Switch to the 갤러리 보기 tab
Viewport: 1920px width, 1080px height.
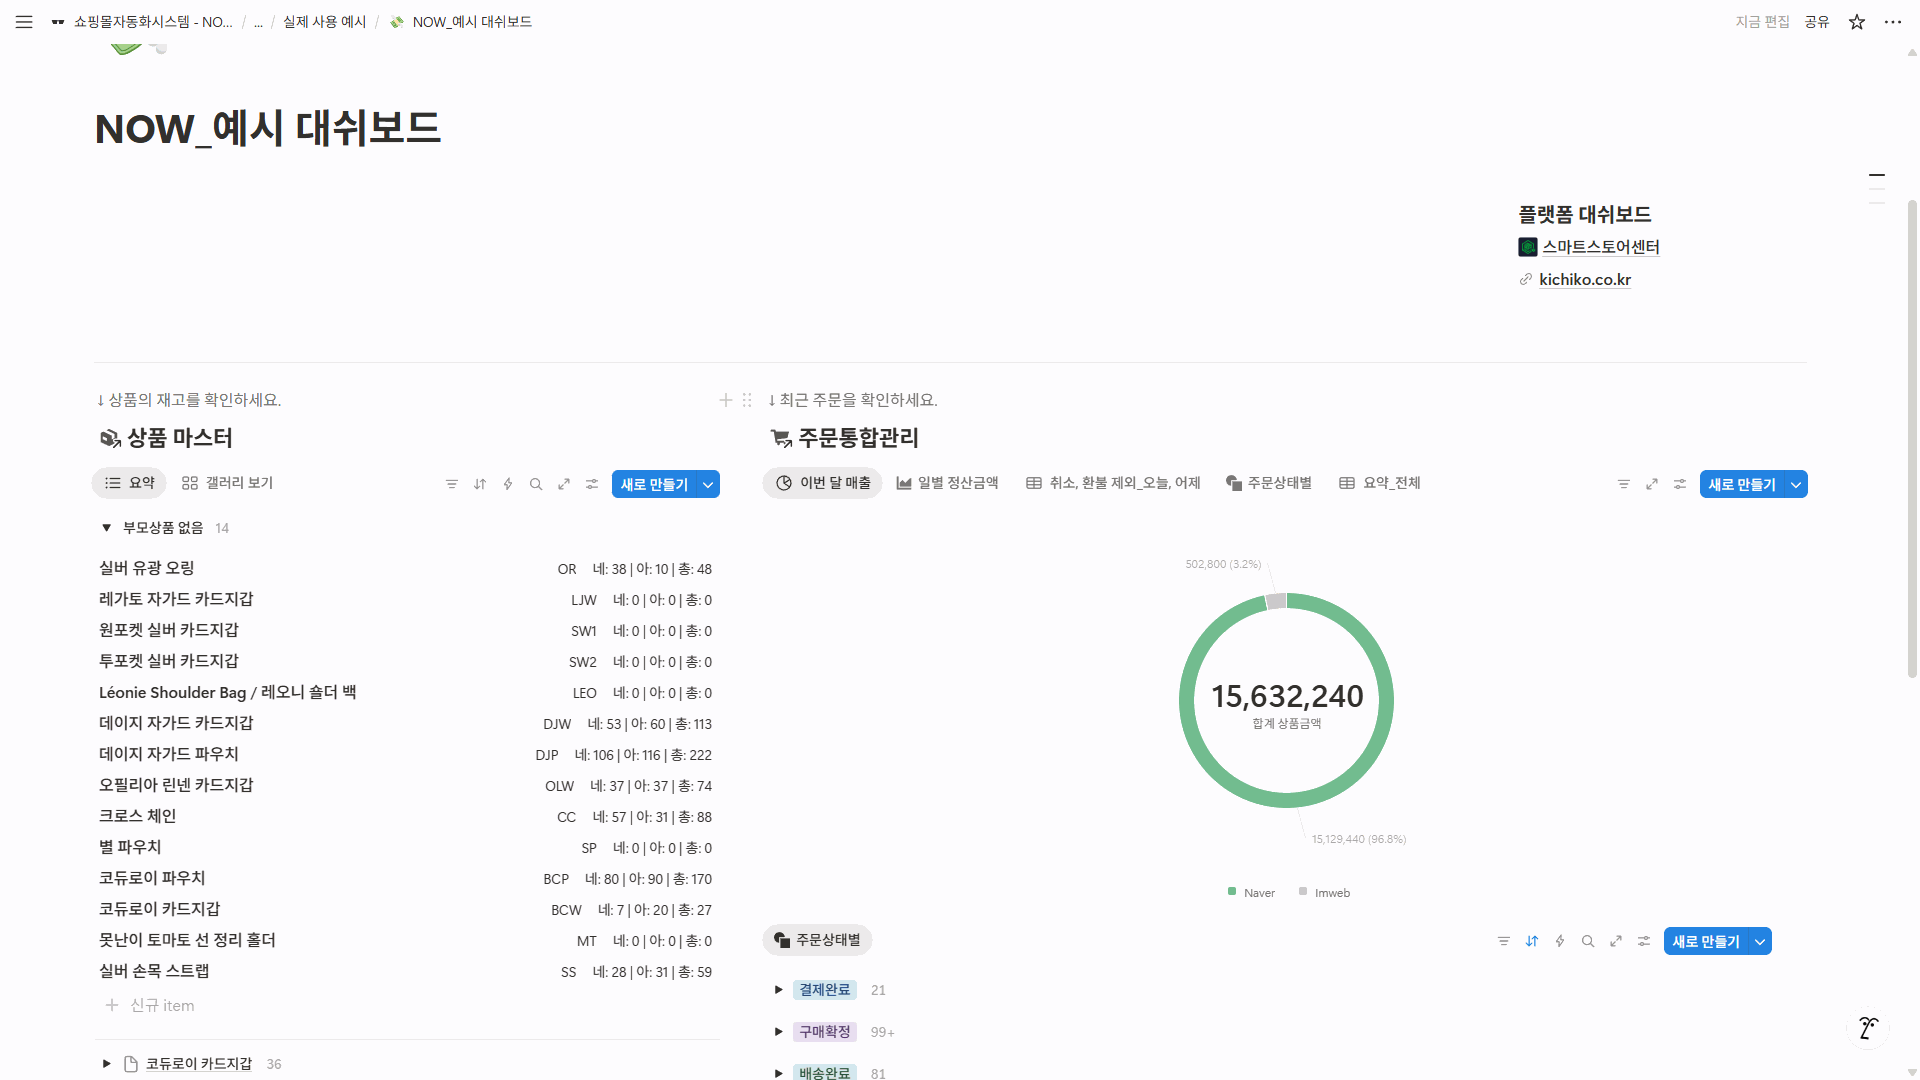coord(228,483)
